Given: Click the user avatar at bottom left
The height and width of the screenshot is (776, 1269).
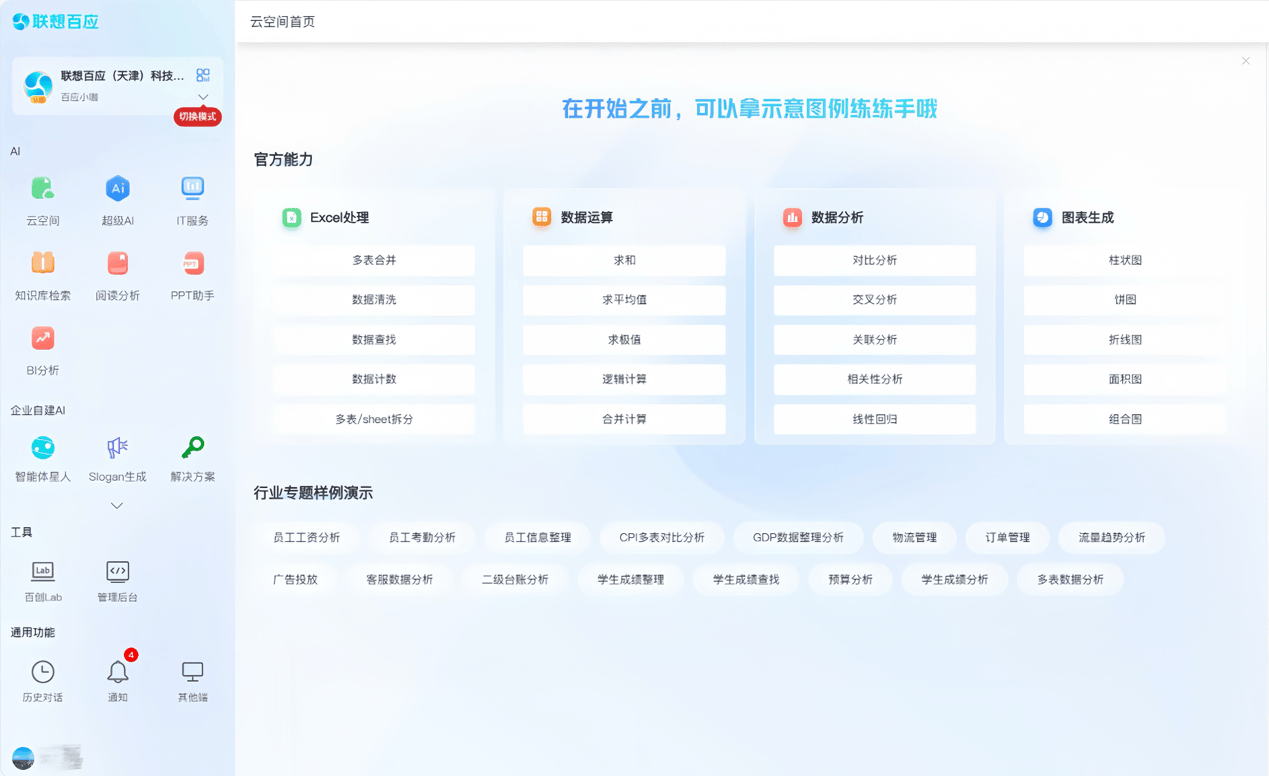Looking at the screenshot, I should [23, 758].
